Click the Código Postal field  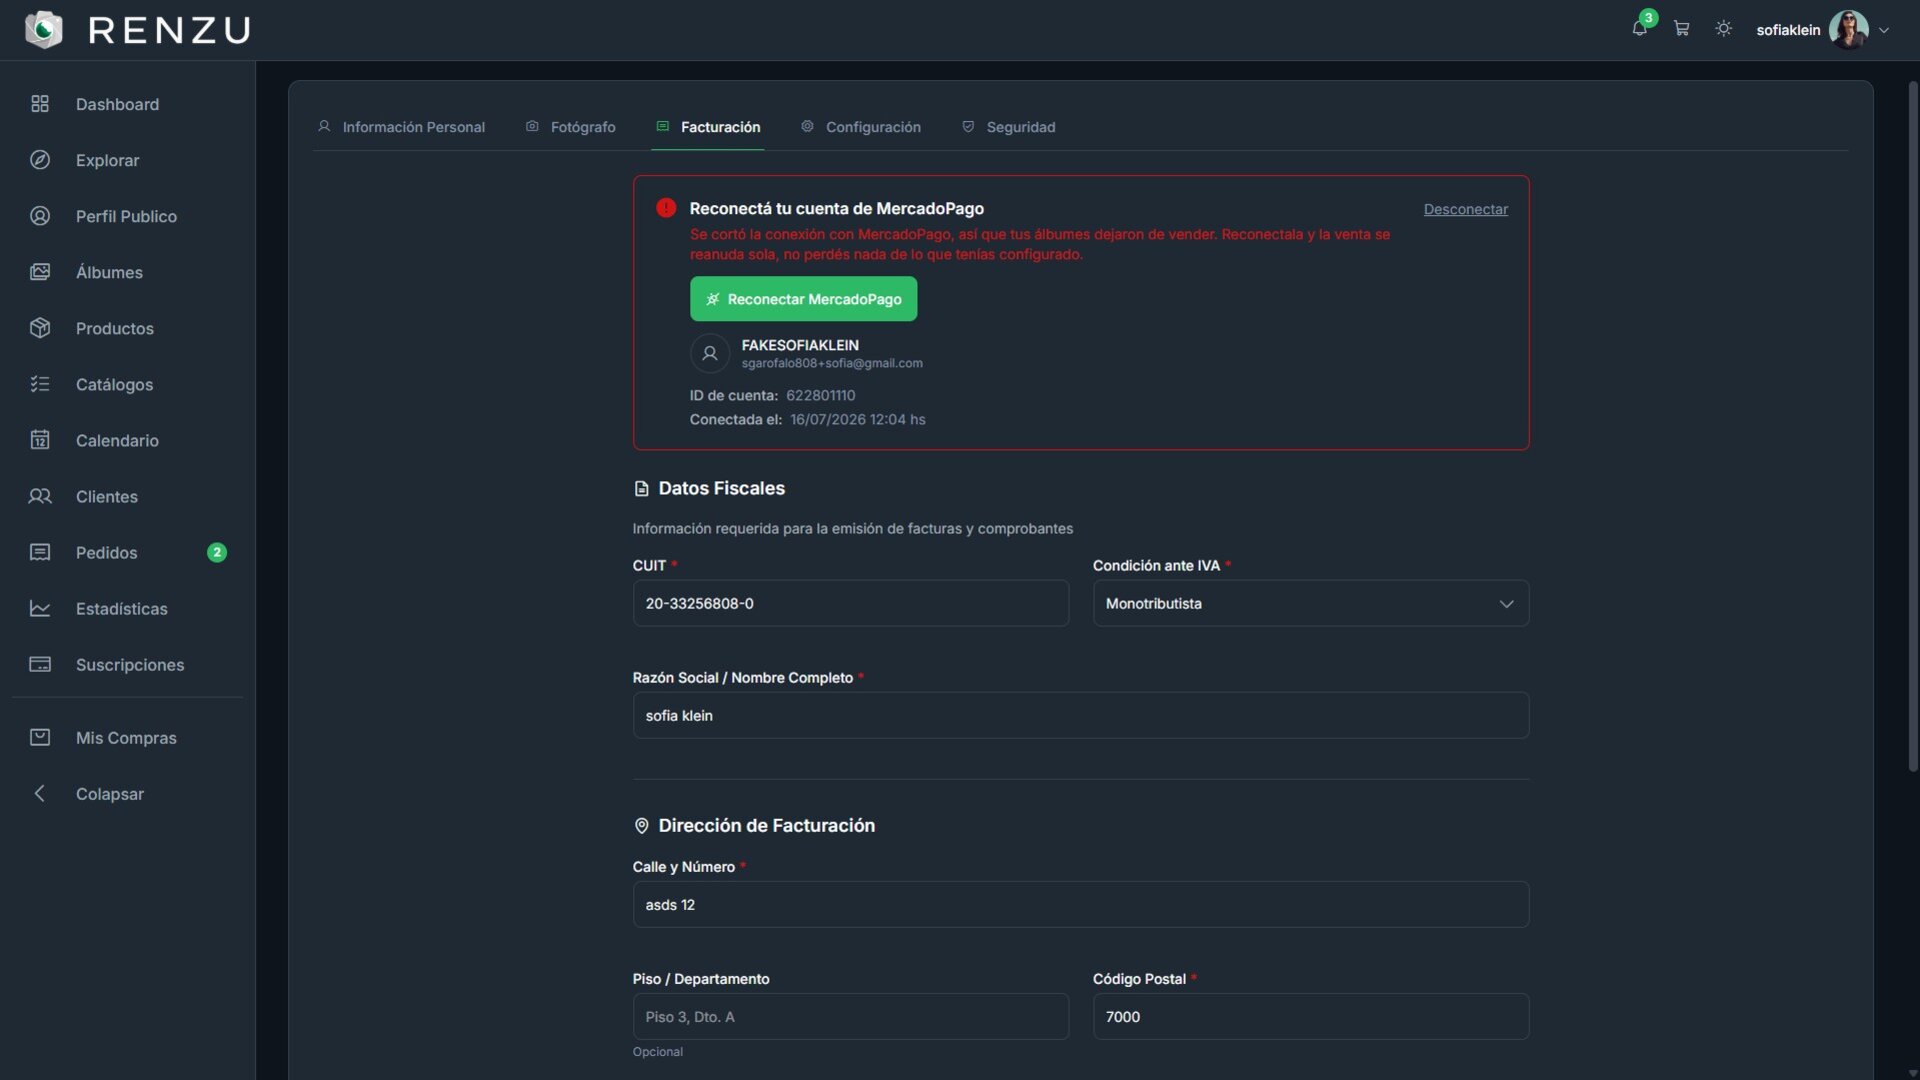tap(1310, 1016)
